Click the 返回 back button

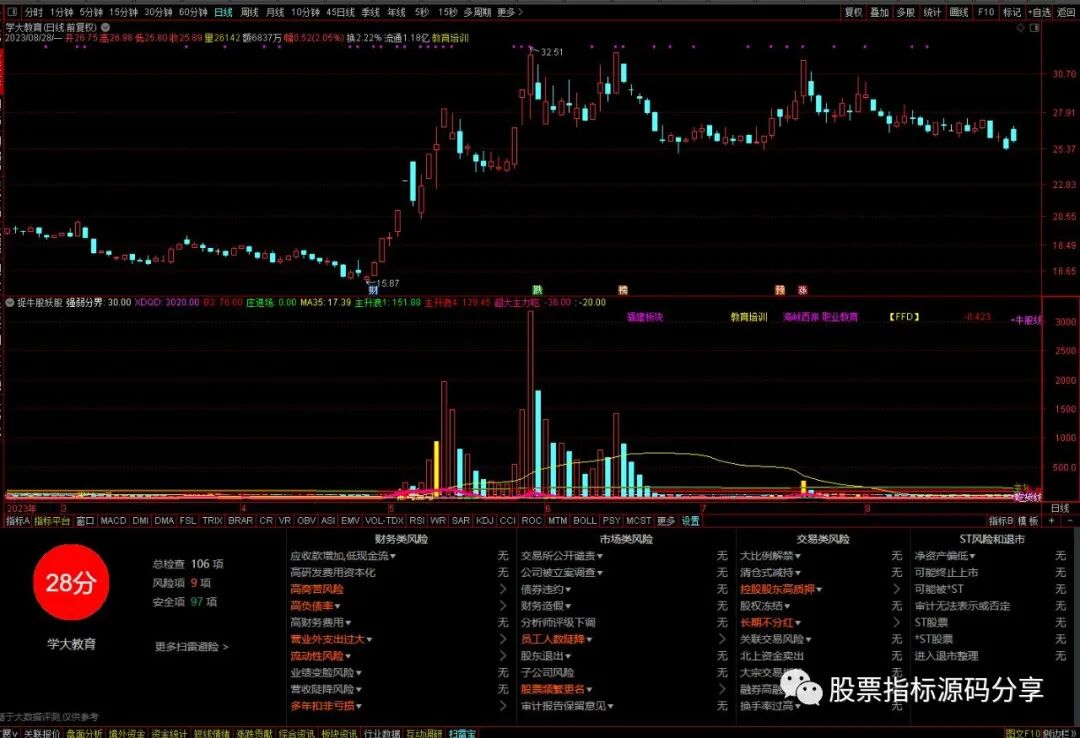coord(1066,12)
